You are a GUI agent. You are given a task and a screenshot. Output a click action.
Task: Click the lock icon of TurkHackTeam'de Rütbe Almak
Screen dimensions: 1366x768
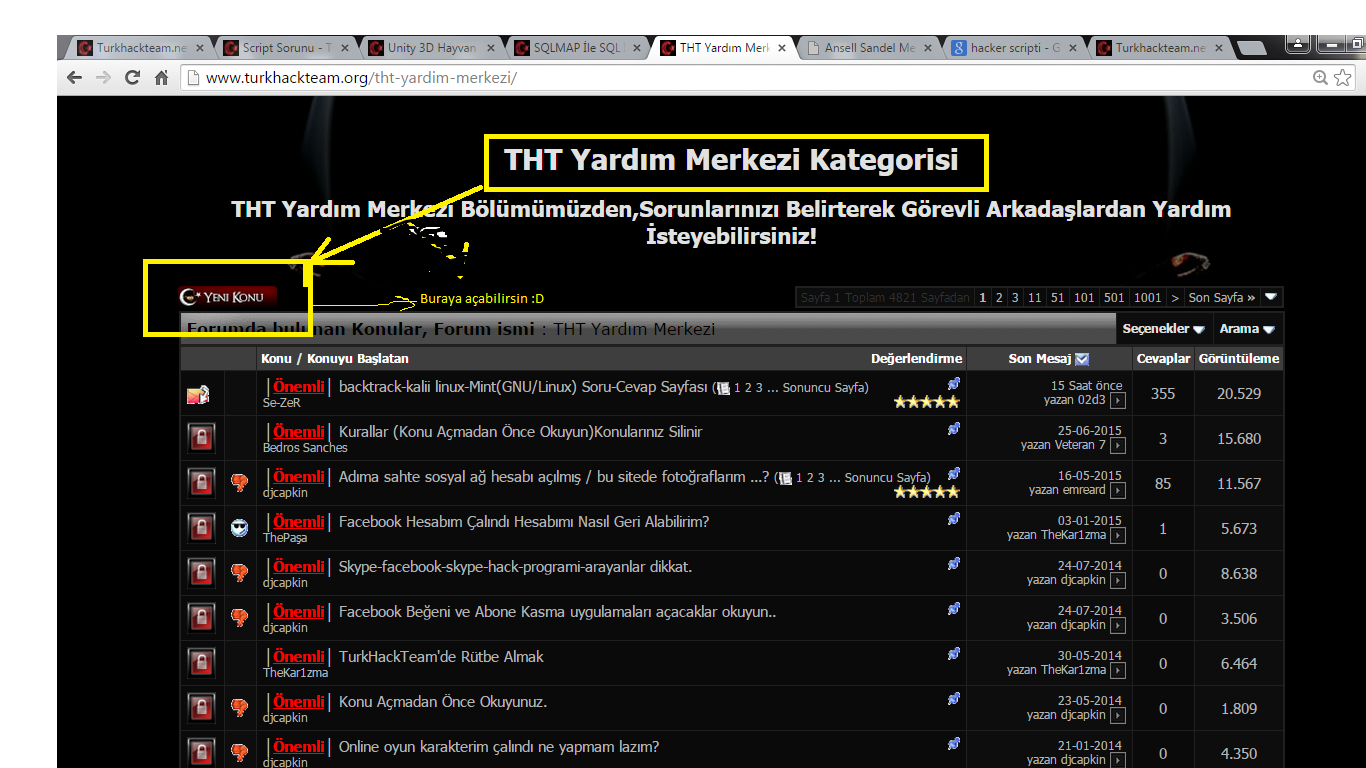tap(202, 663)
